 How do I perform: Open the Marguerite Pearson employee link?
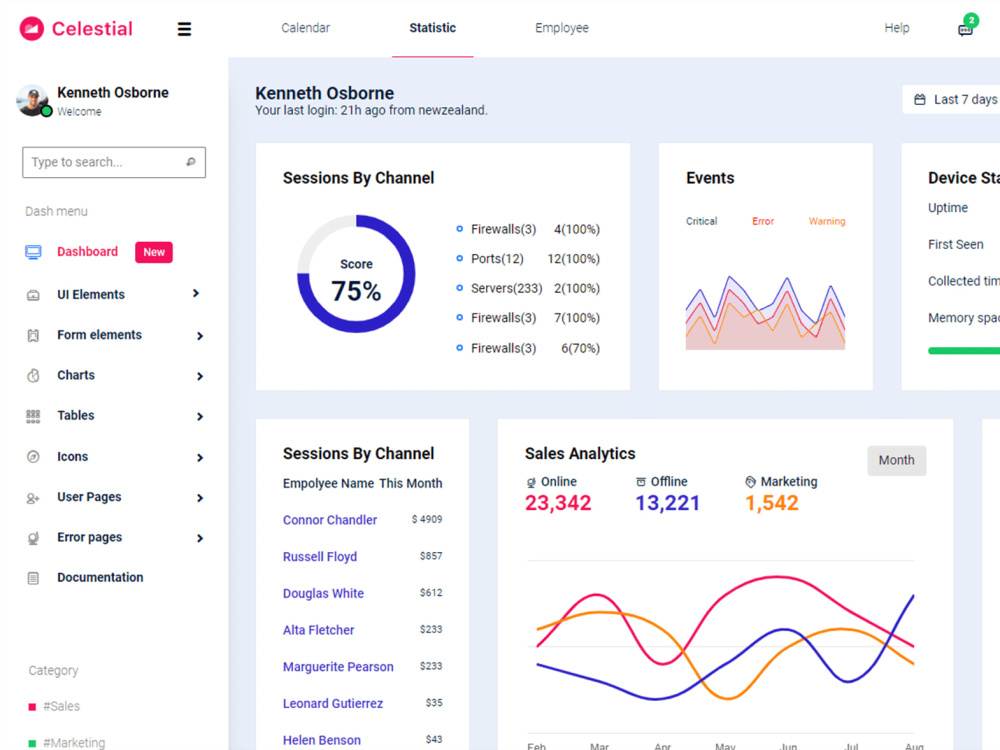[x=338, y=667]
